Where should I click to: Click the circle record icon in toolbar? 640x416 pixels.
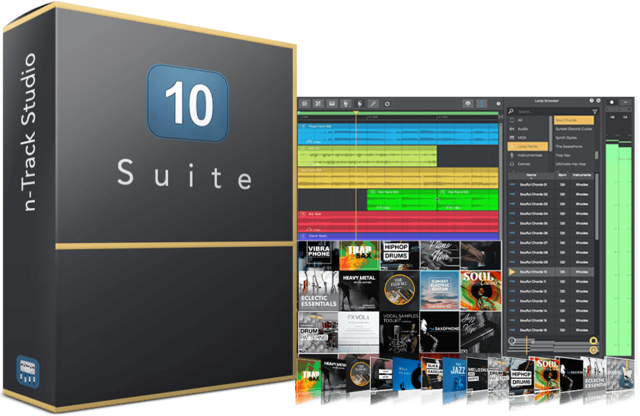387,104
